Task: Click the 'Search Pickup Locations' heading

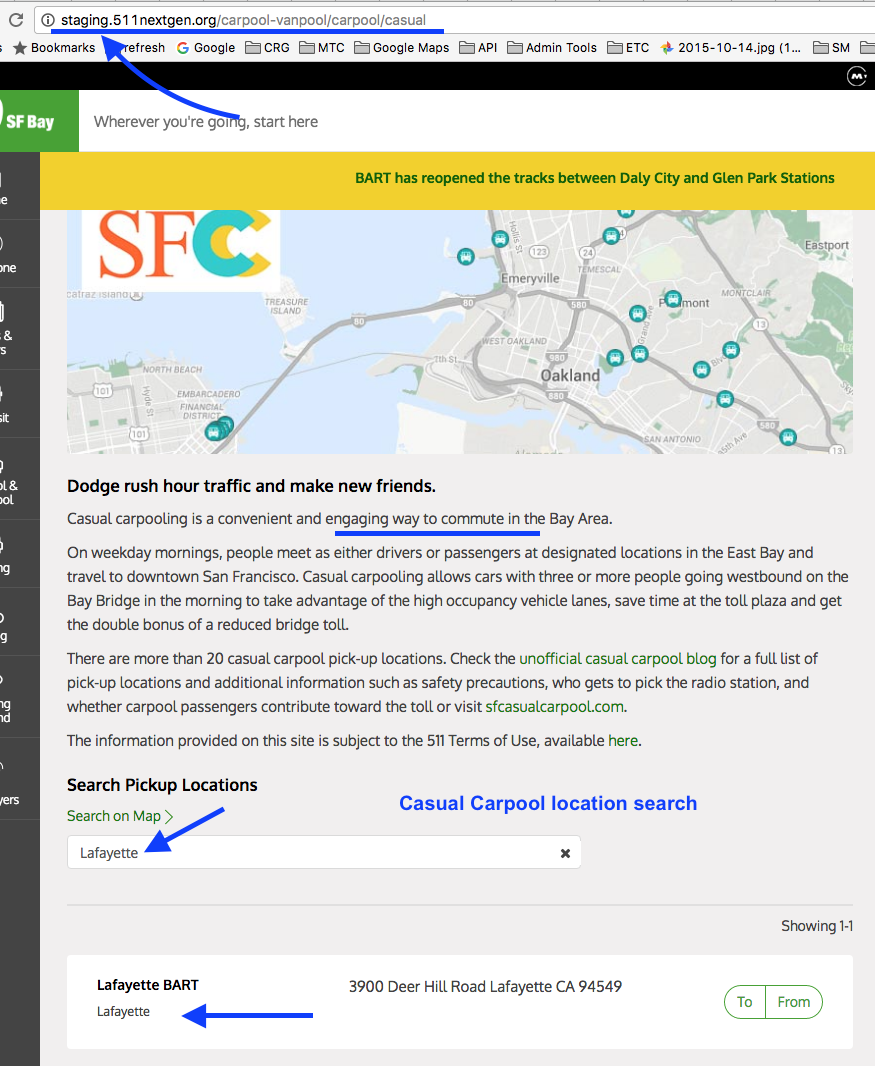Action: pos(162,785)
